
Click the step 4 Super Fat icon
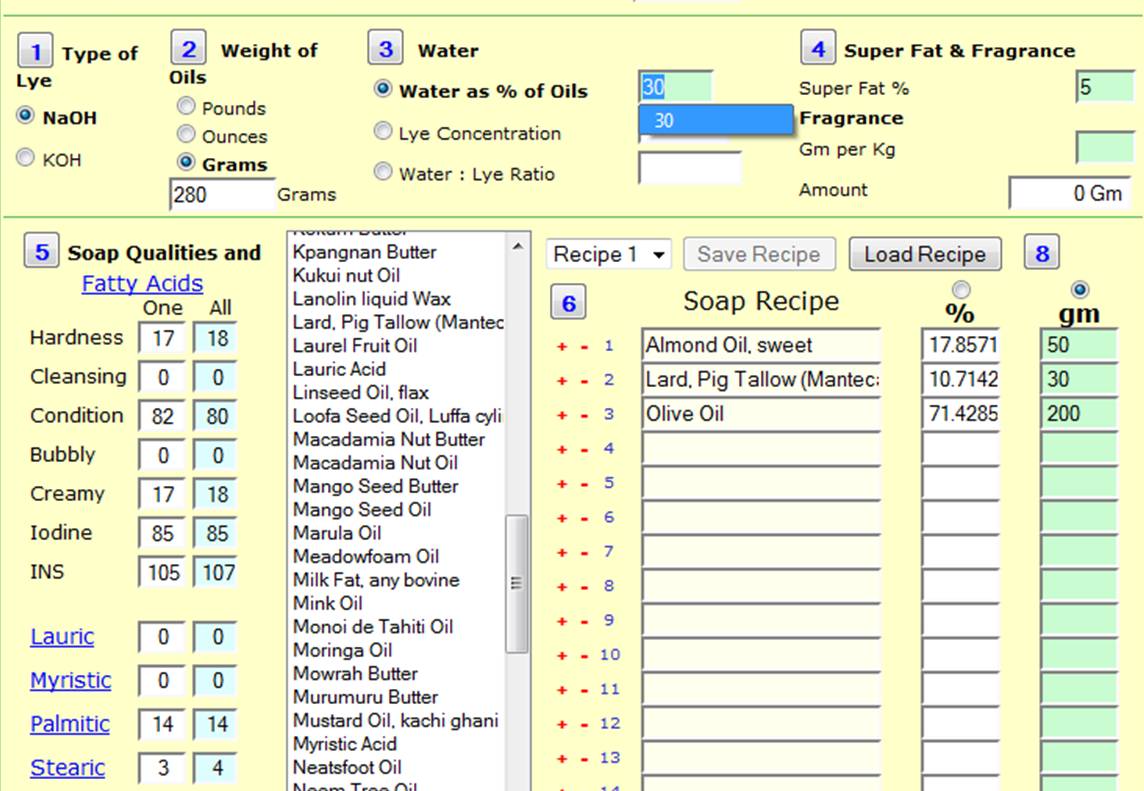point(818,48)
